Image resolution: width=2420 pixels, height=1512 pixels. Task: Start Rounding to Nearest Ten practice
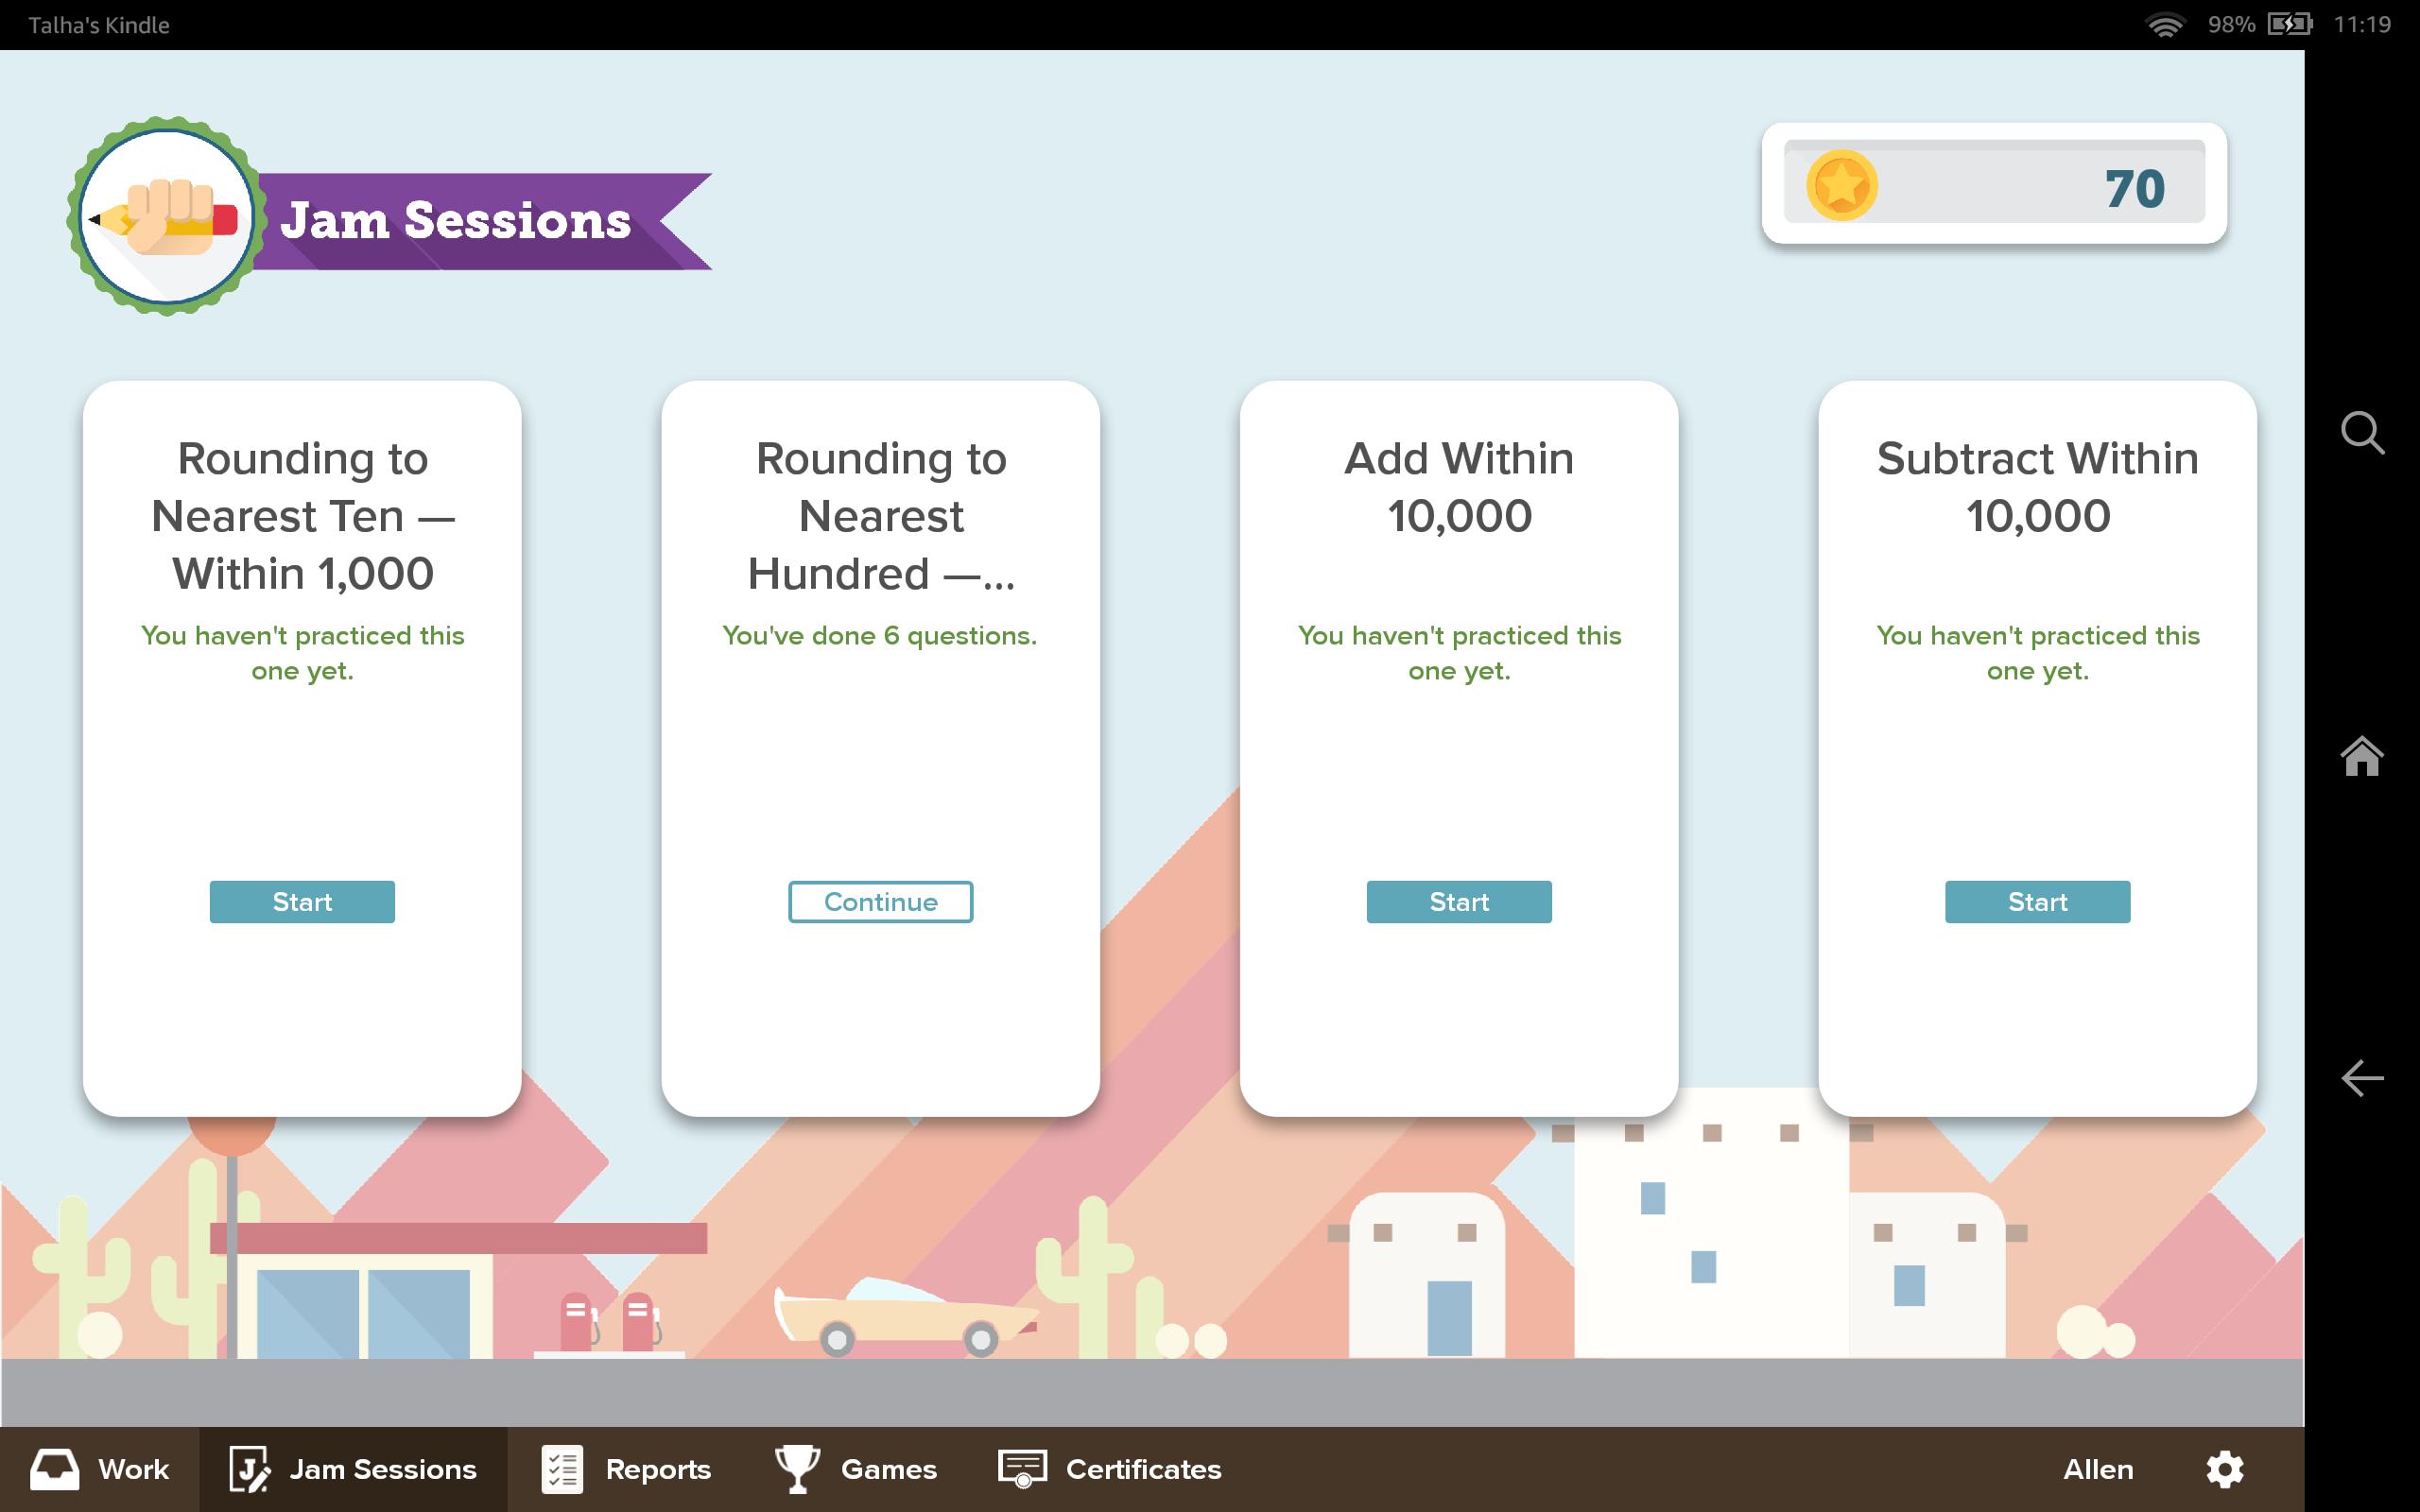pyautogui.click(x=301, y=901)
